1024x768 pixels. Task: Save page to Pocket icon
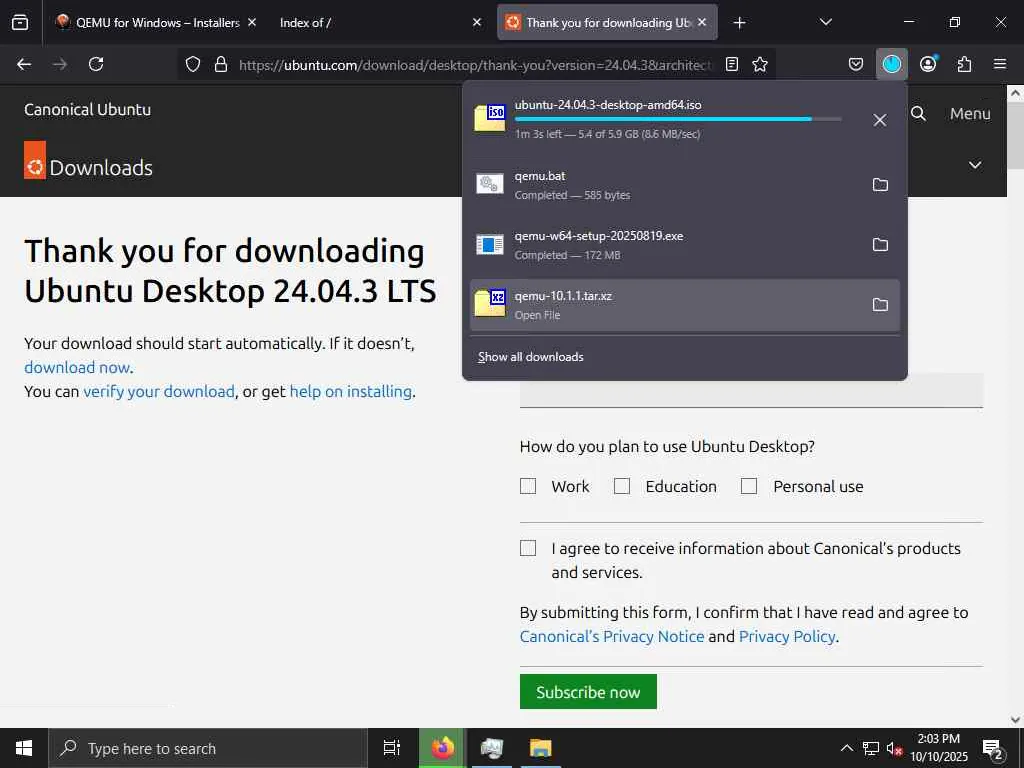point(856,64)
